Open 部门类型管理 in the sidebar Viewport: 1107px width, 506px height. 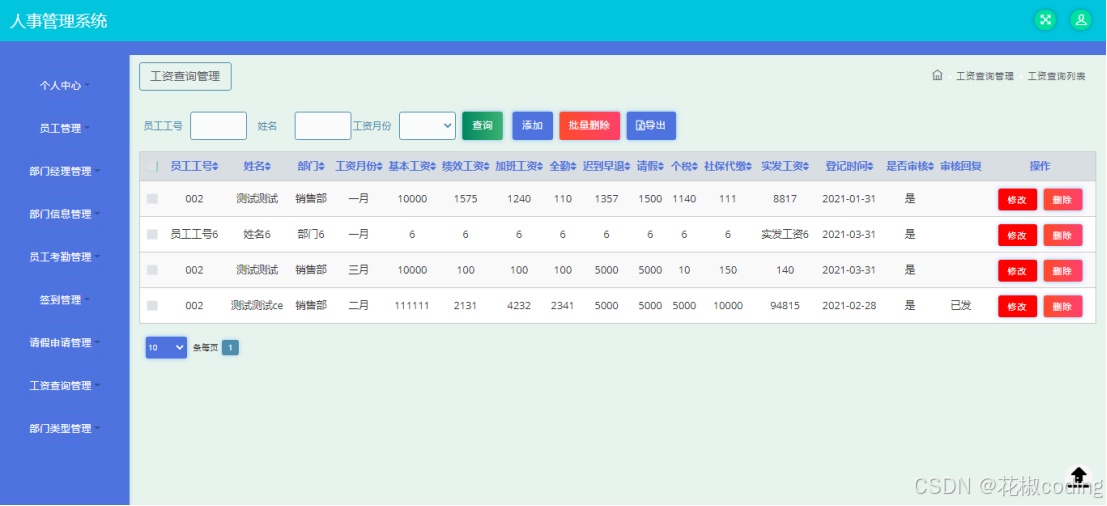tap(64, 428)
